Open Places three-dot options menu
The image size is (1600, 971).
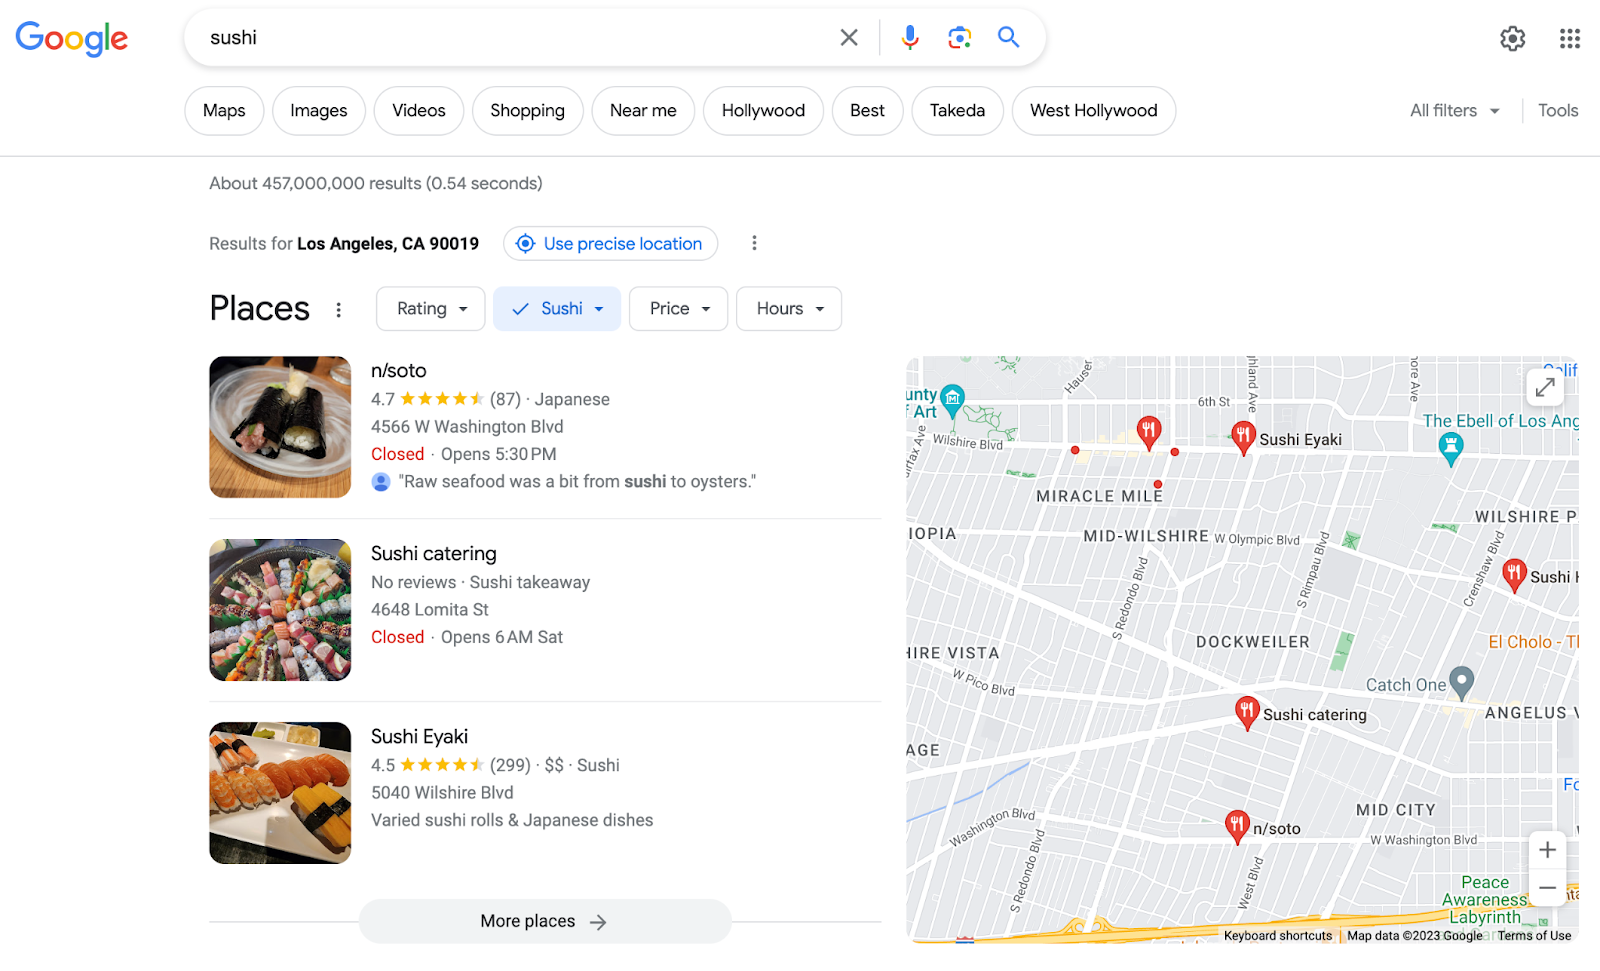(x=339, y=310)
